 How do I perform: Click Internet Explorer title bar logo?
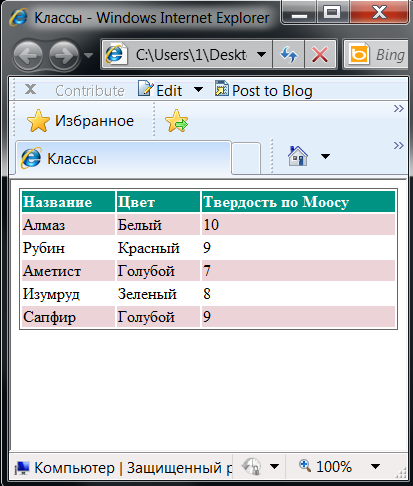(19, 17)
